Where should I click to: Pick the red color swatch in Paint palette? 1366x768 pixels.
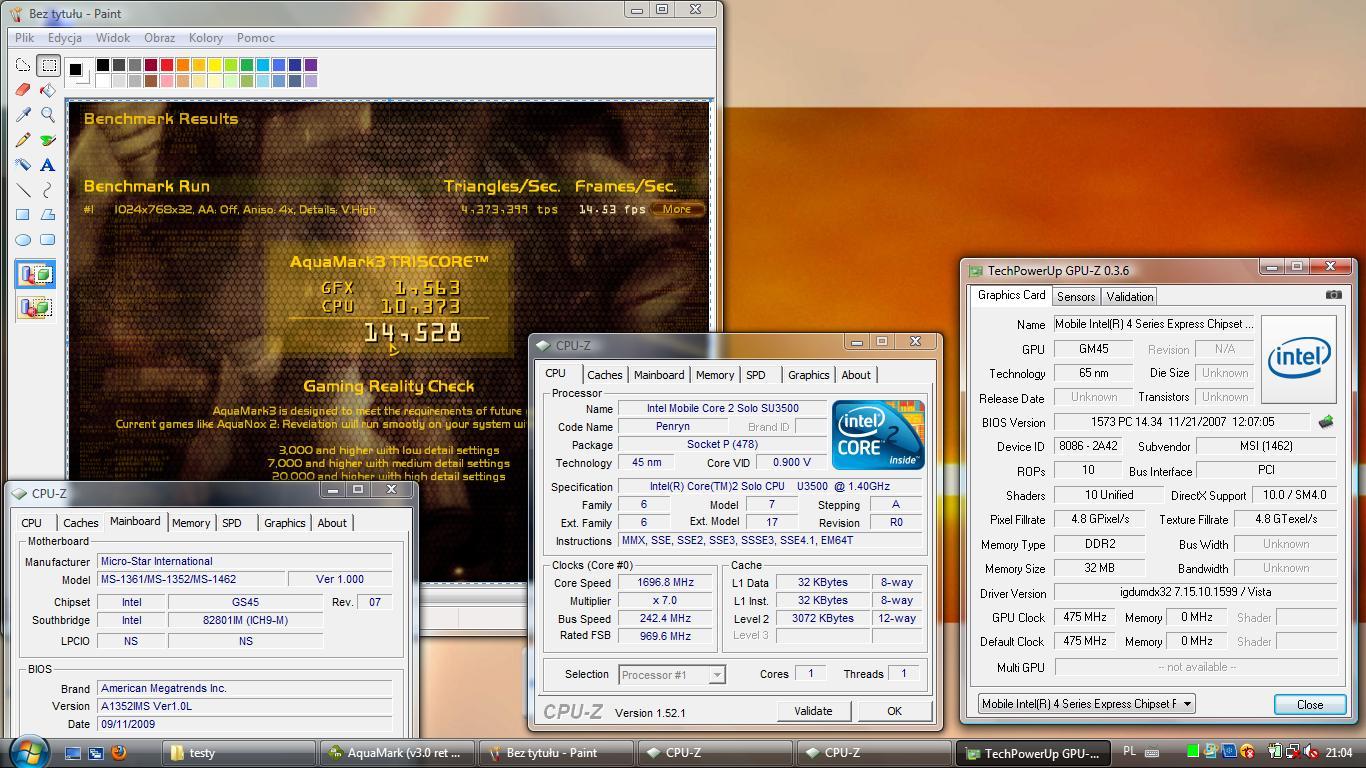(x=167, y=65)
